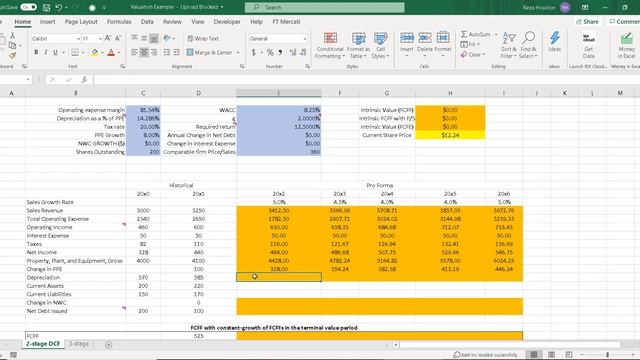Click the Decrease Font Size icon

(118, 38)
